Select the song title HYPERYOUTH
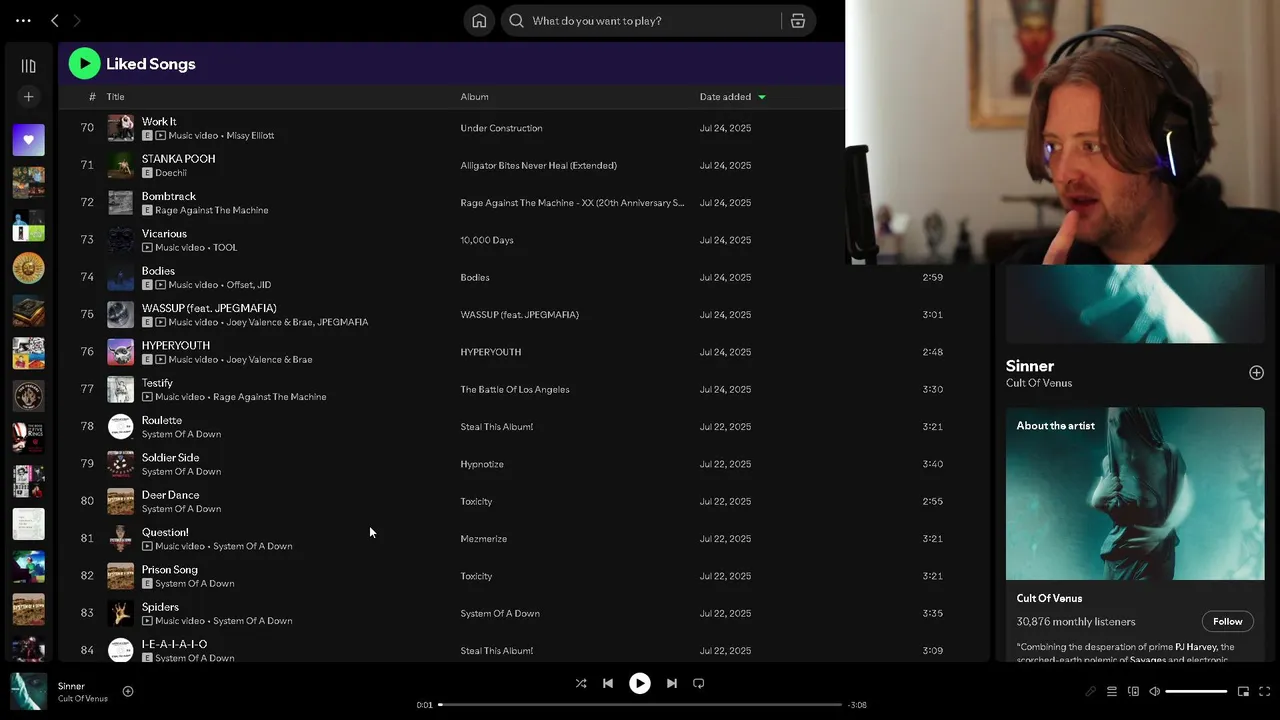1280x720 pixels. [176, 346]
